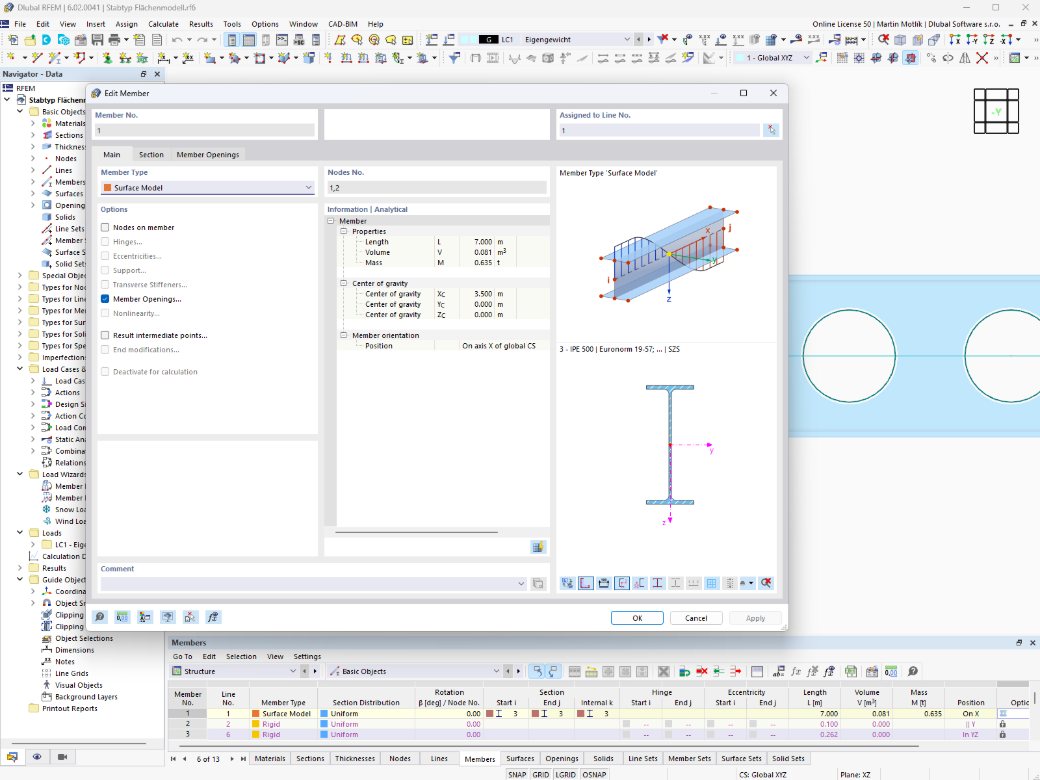
Task: Open the Calculate menu
Action: (x=163, y=24)
